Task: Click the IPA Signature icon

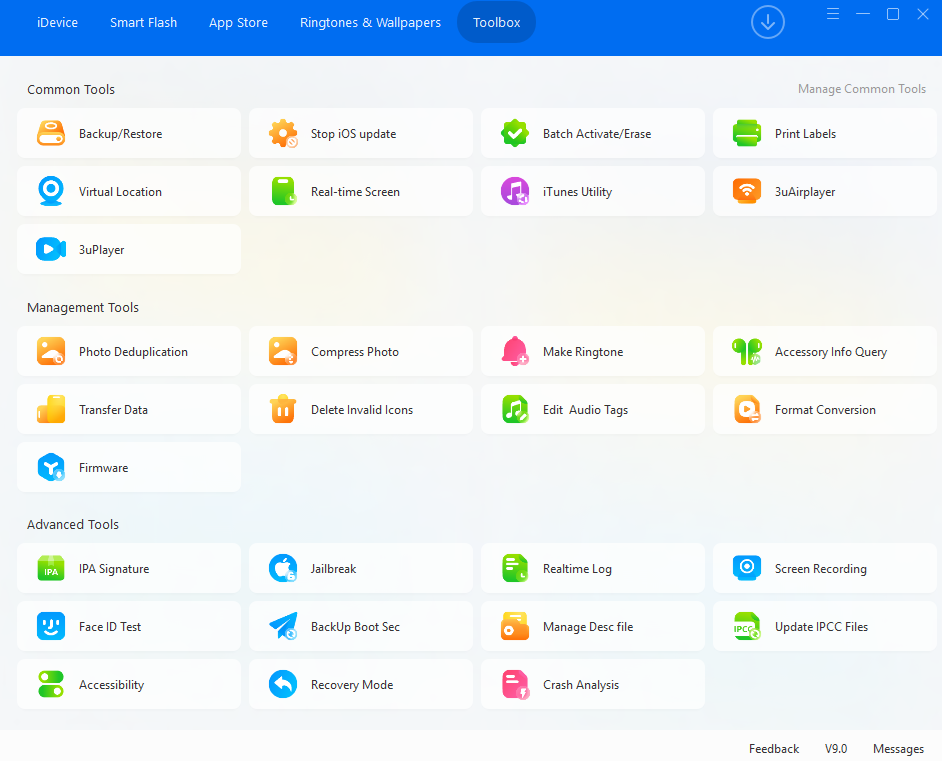Action: [51, 568]
